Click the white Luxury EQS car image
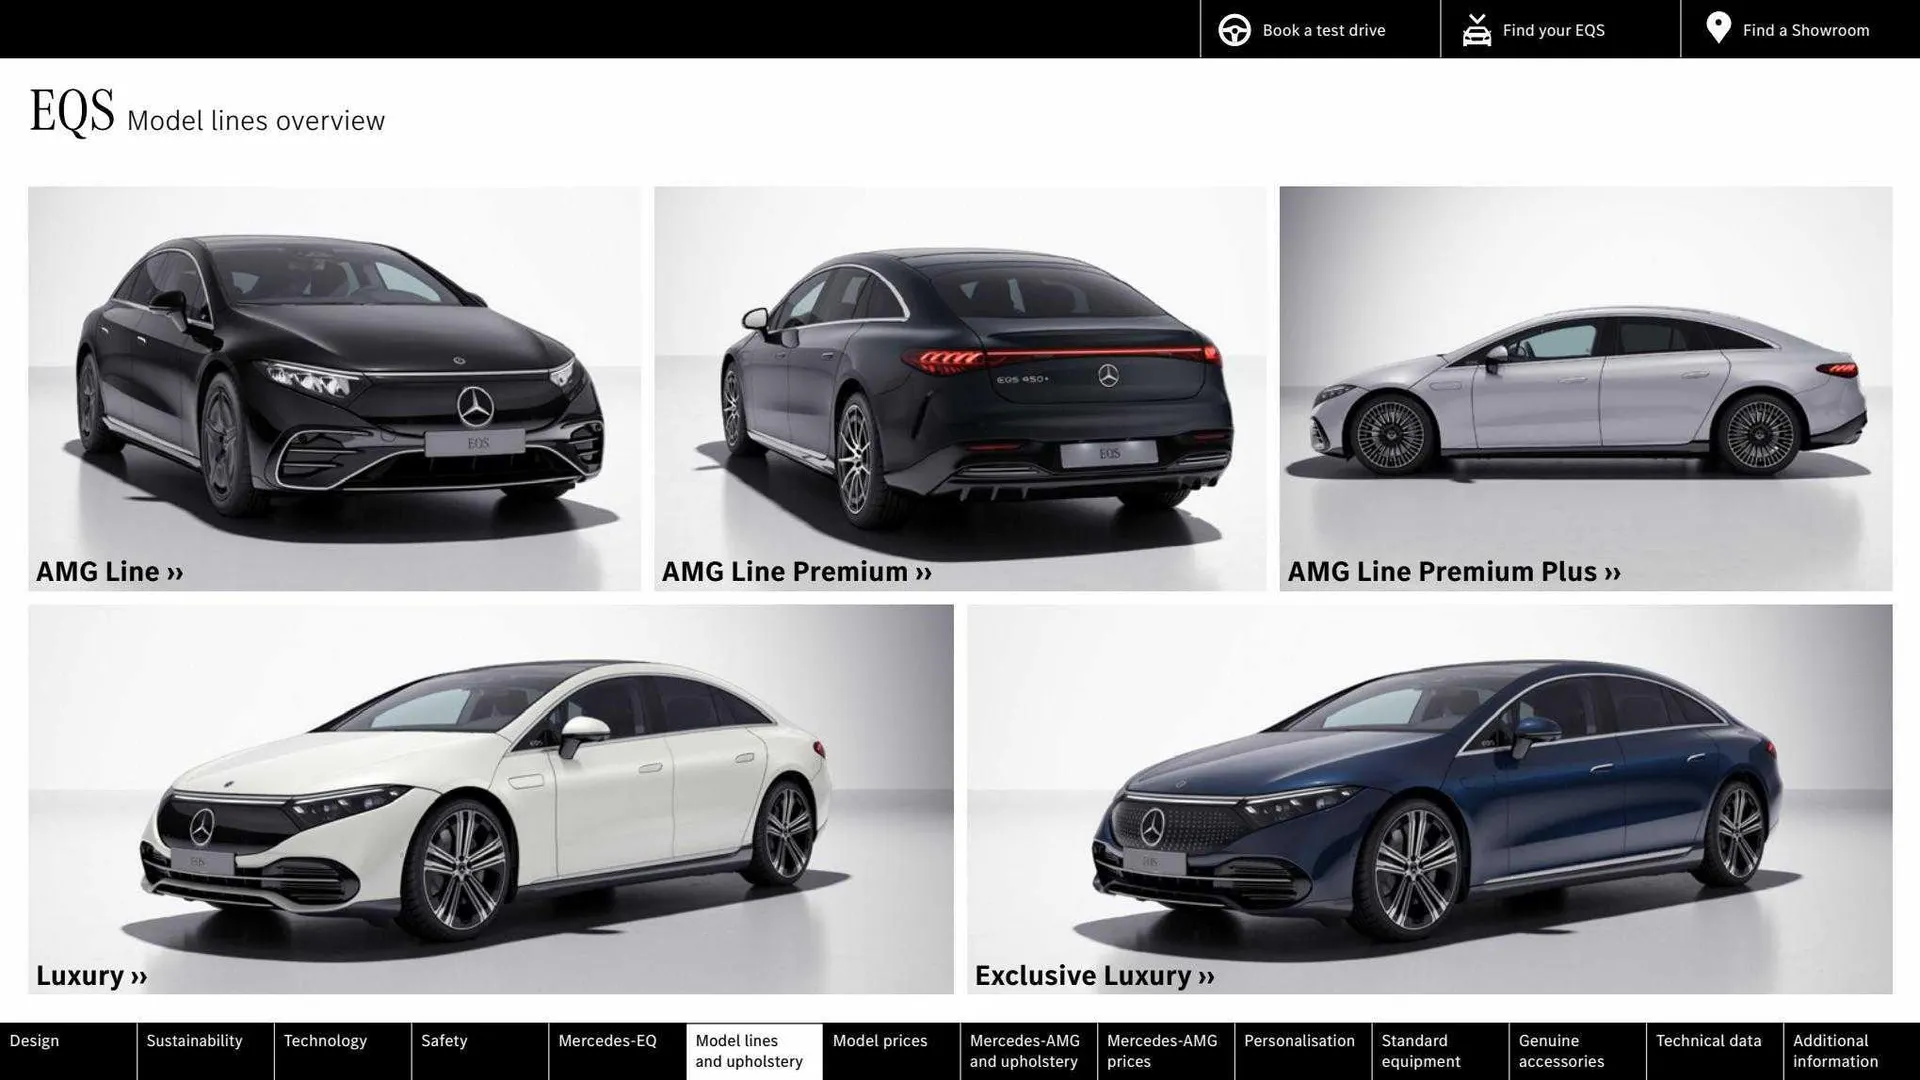The width and height of the screenshot is (1920, 1080). [x=490, y=790]
